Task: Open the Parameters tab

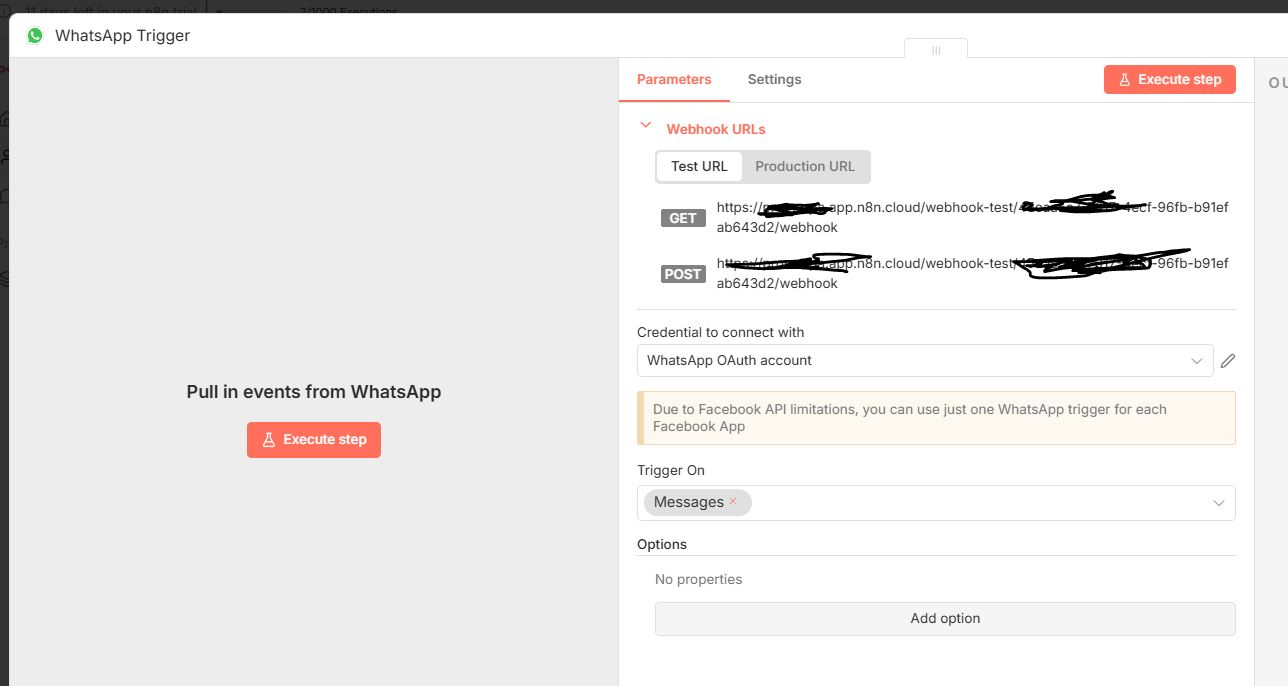Action: pos(674,79)
